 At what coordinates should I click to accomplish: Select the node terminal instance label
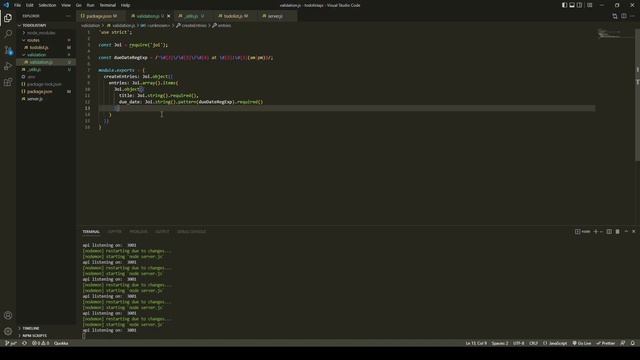pos(582,231)
